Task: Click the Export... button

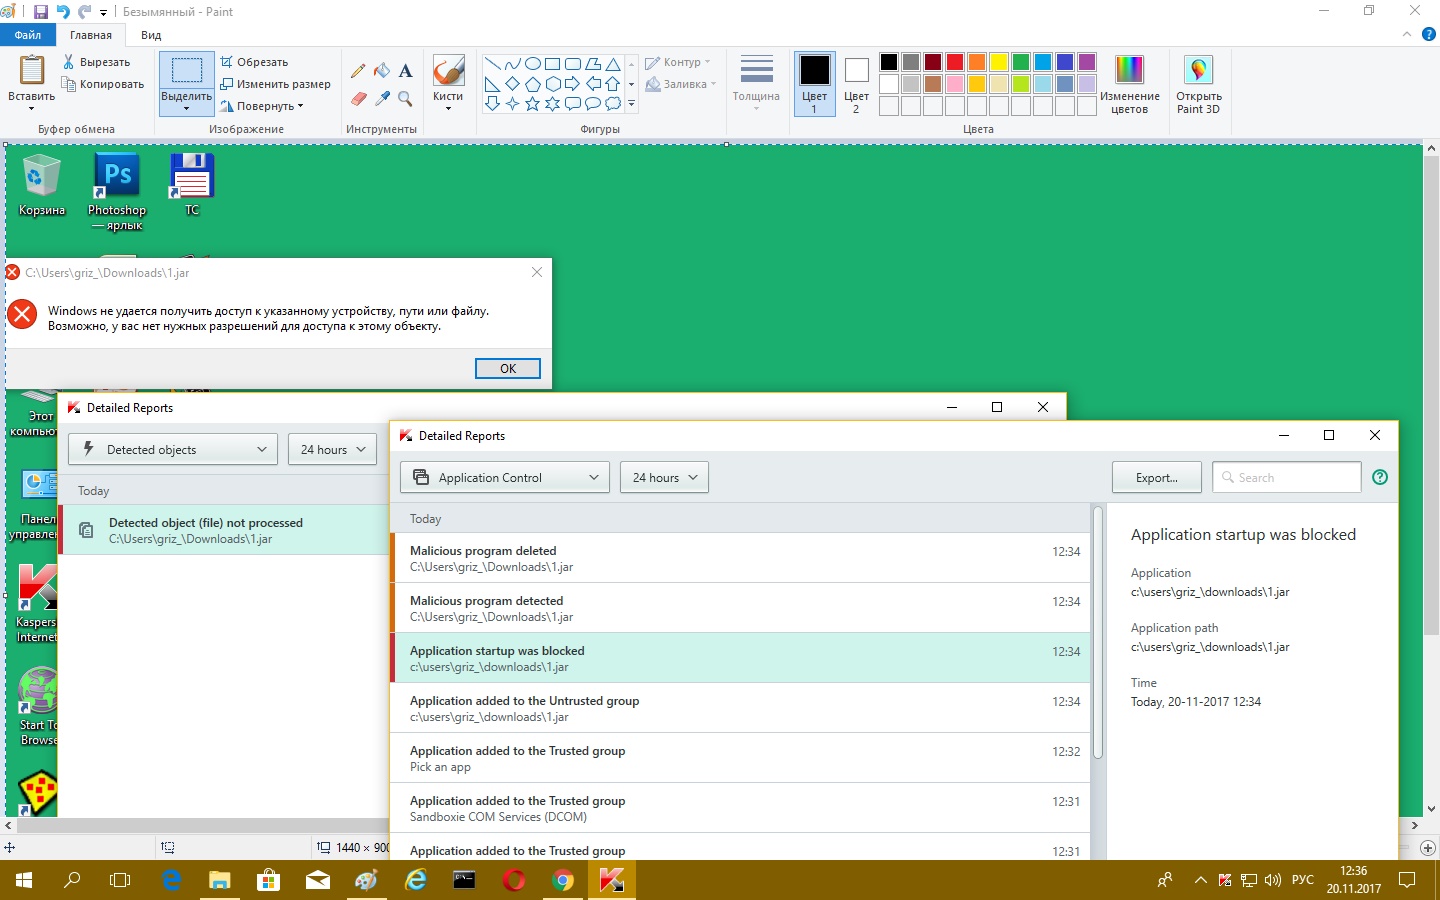Action: [1156, 478]
